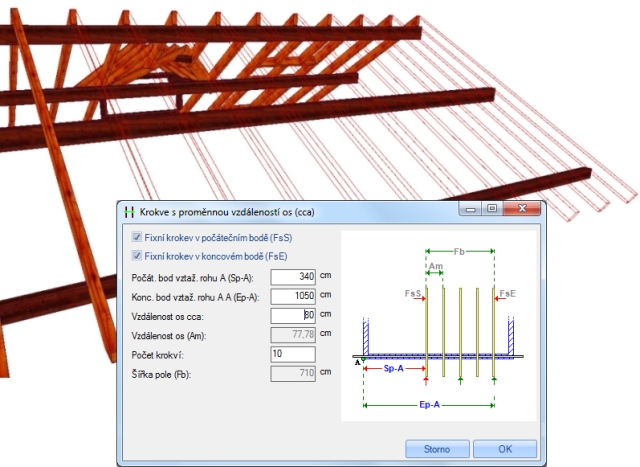Image resolution: width=640 pixels, height=467 pixels.
Task: Click the Ep-A field showing 1050
Action: tap(293, 296)
